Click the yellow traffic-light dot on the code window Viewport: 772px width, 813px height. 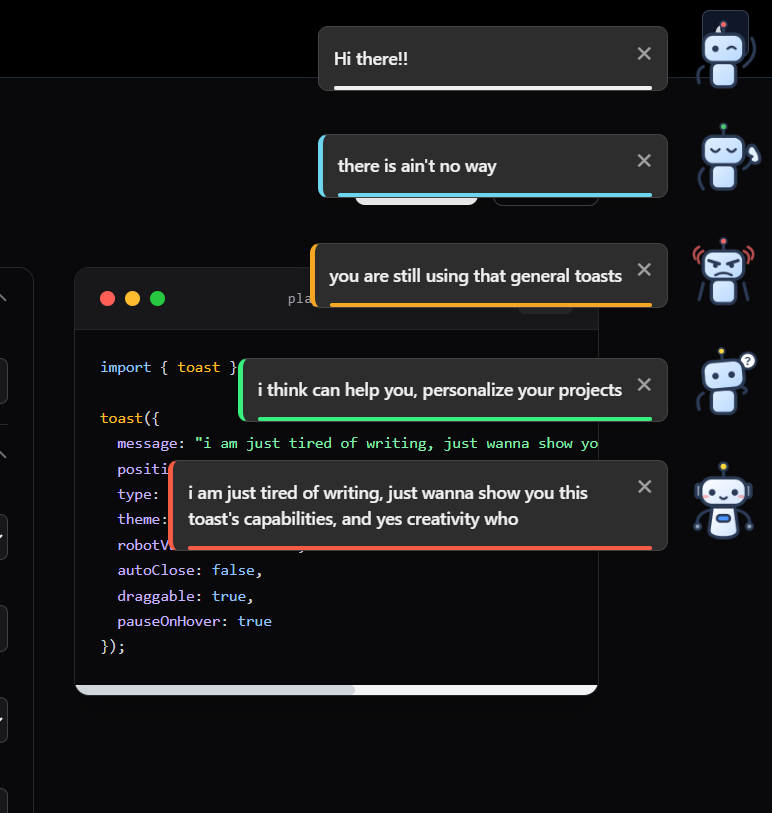[132, 297]
